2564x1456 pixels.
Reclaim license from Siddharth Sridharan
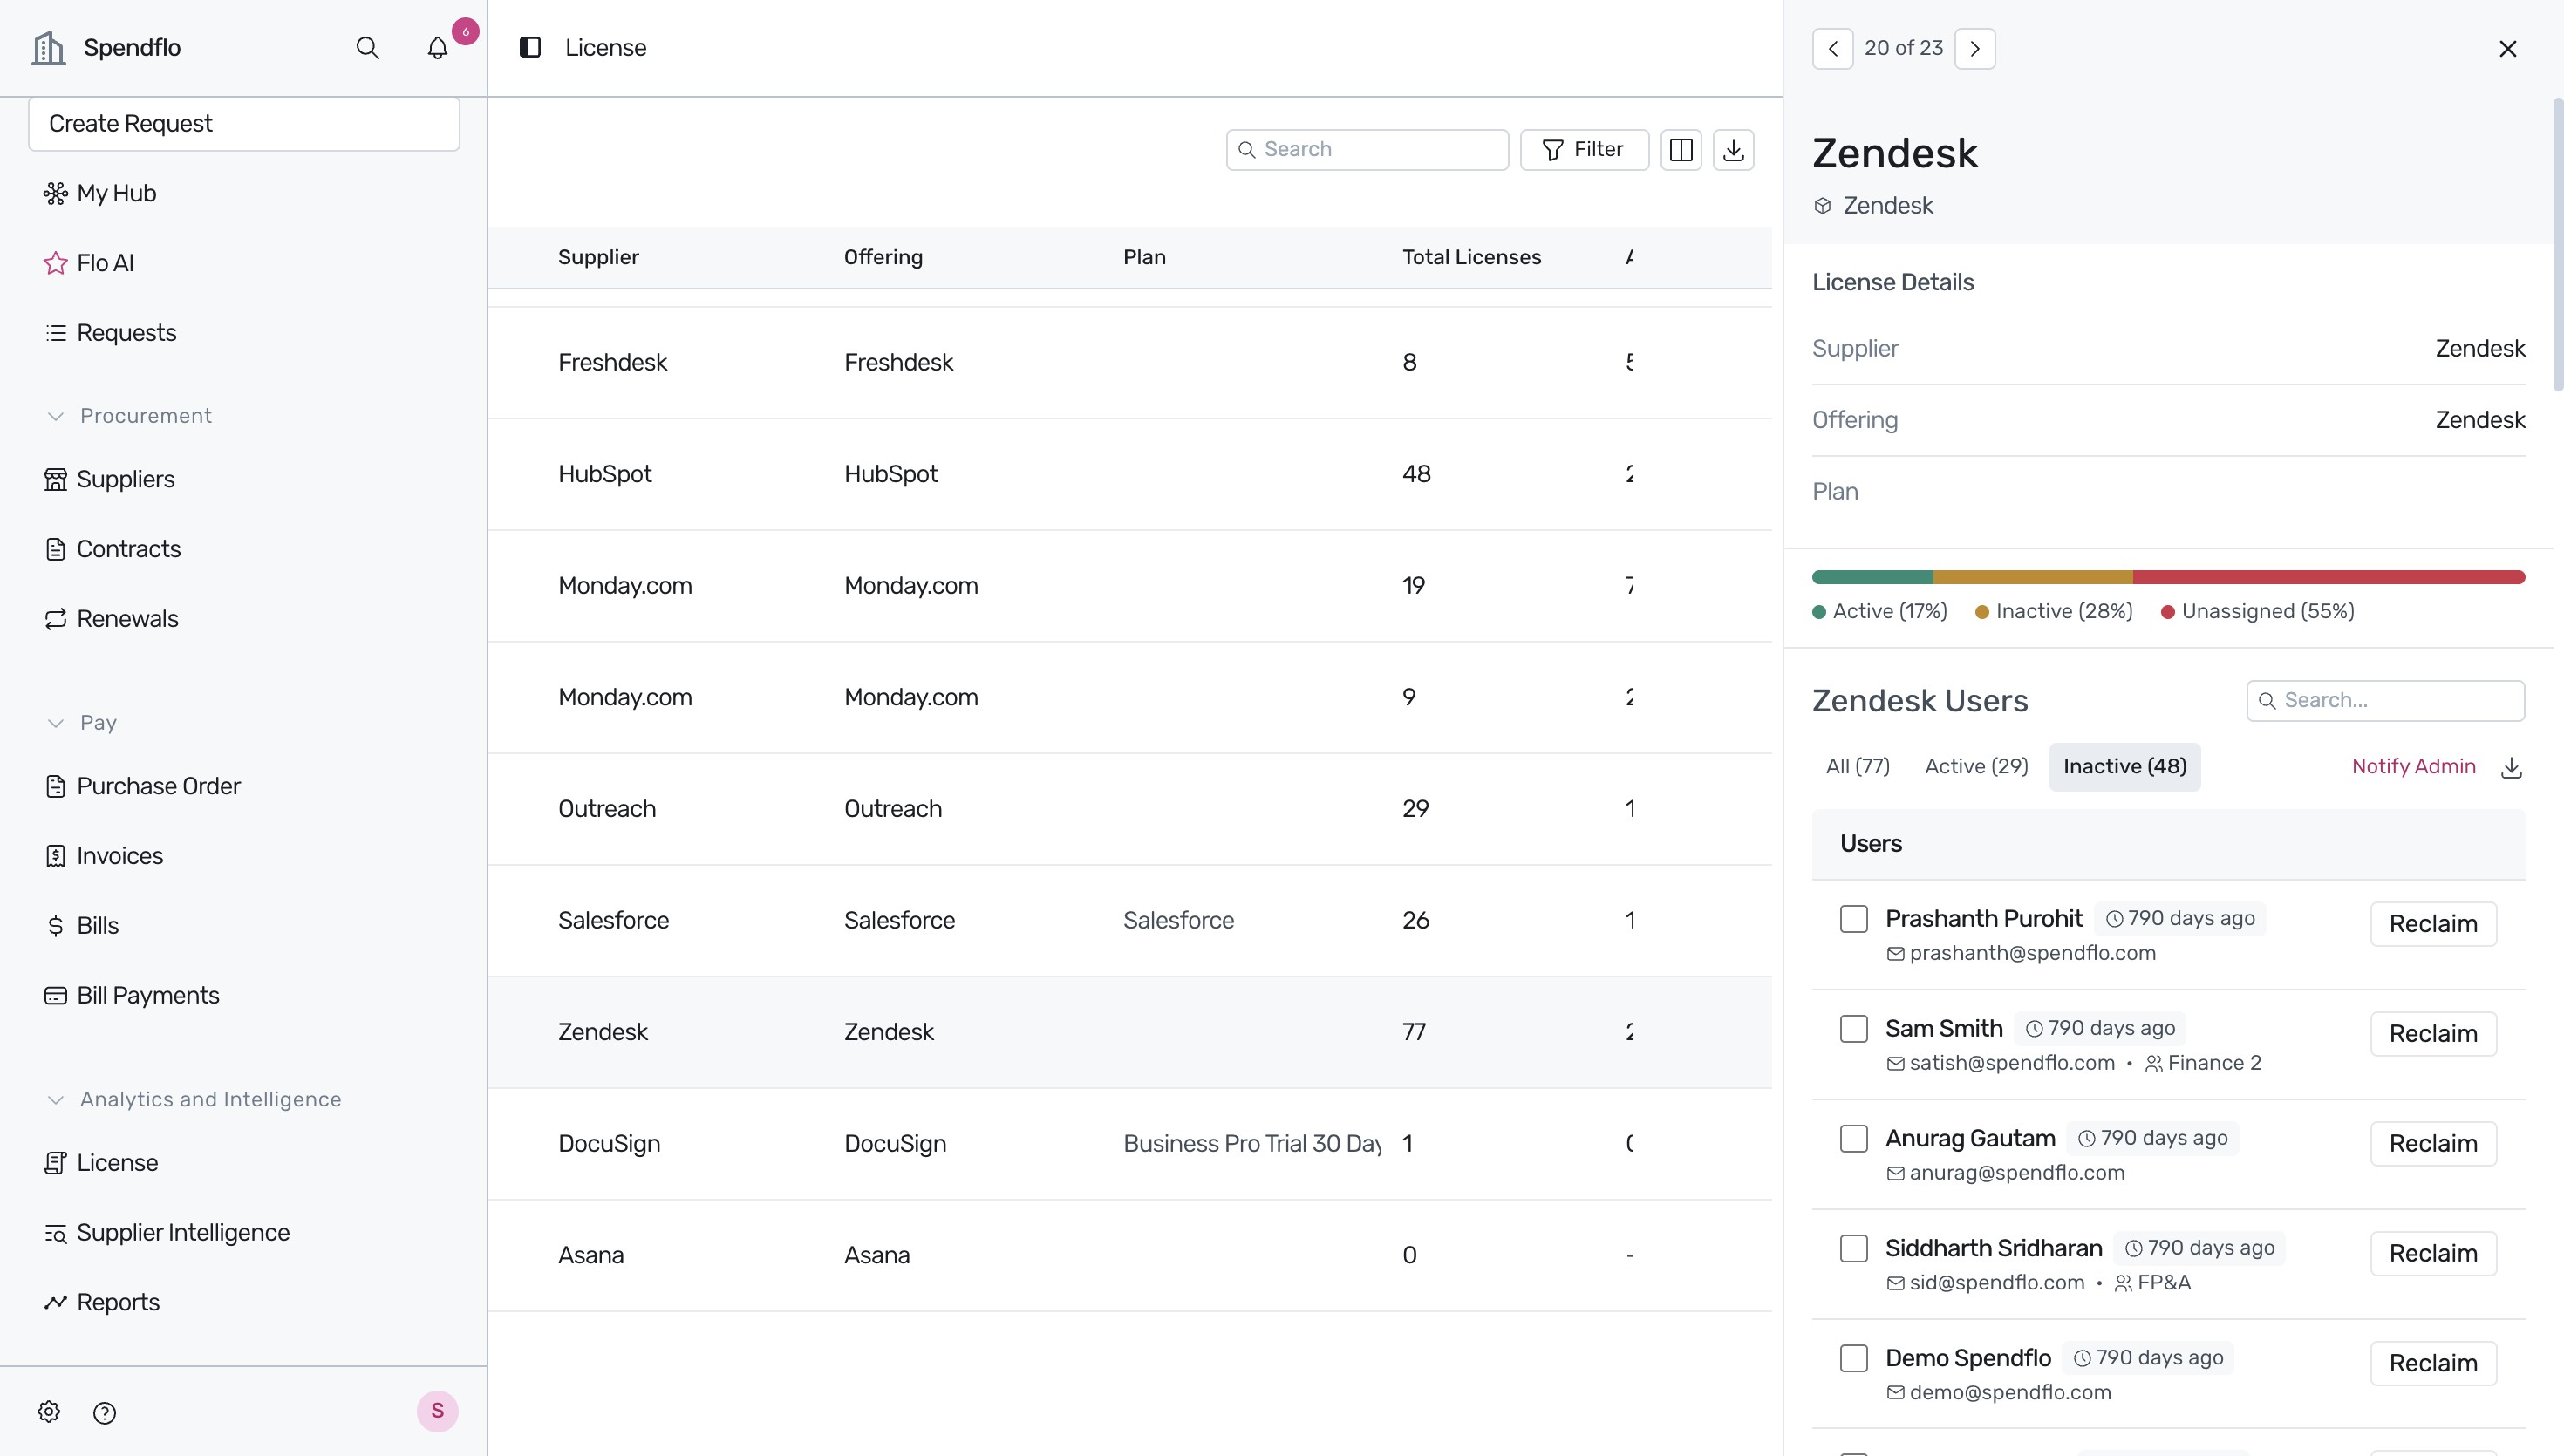(2432, 1254)
